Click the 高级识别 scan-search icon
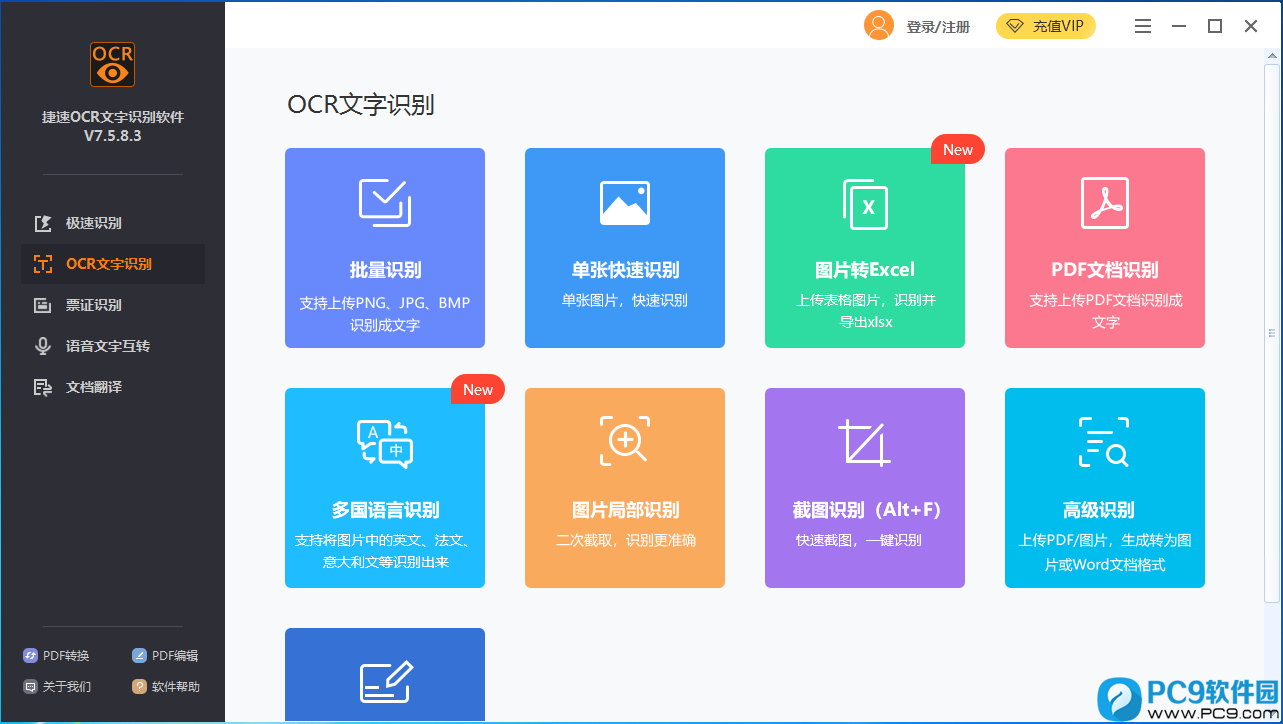Viewport: 1283px width, 724px height. tap(1105, 442)
